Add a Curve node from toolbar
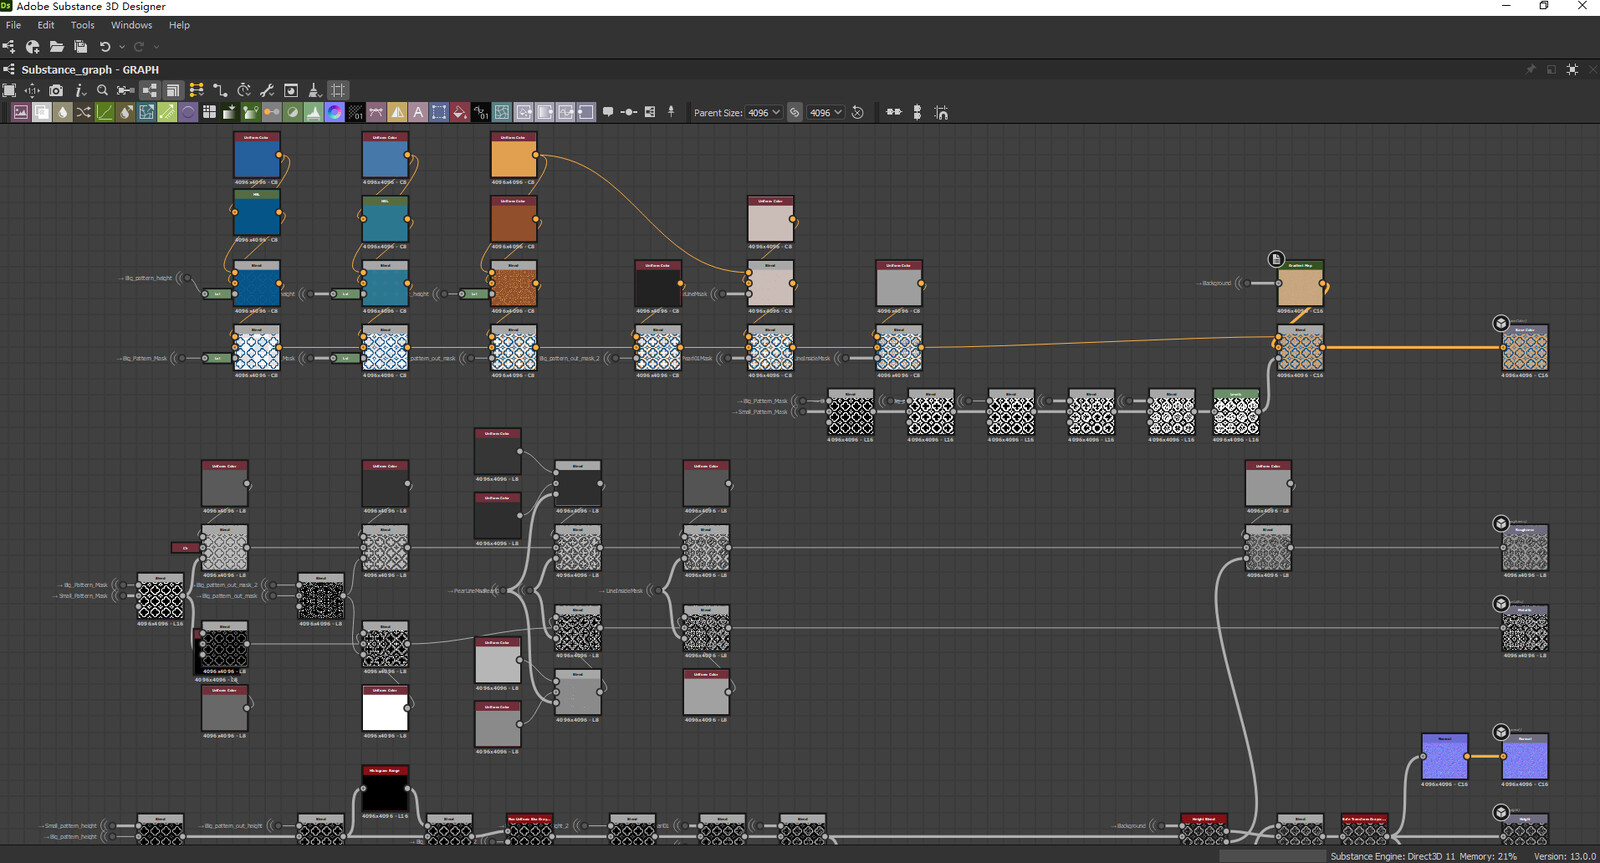Screen dimensions: 1600x863 point(104,112)
